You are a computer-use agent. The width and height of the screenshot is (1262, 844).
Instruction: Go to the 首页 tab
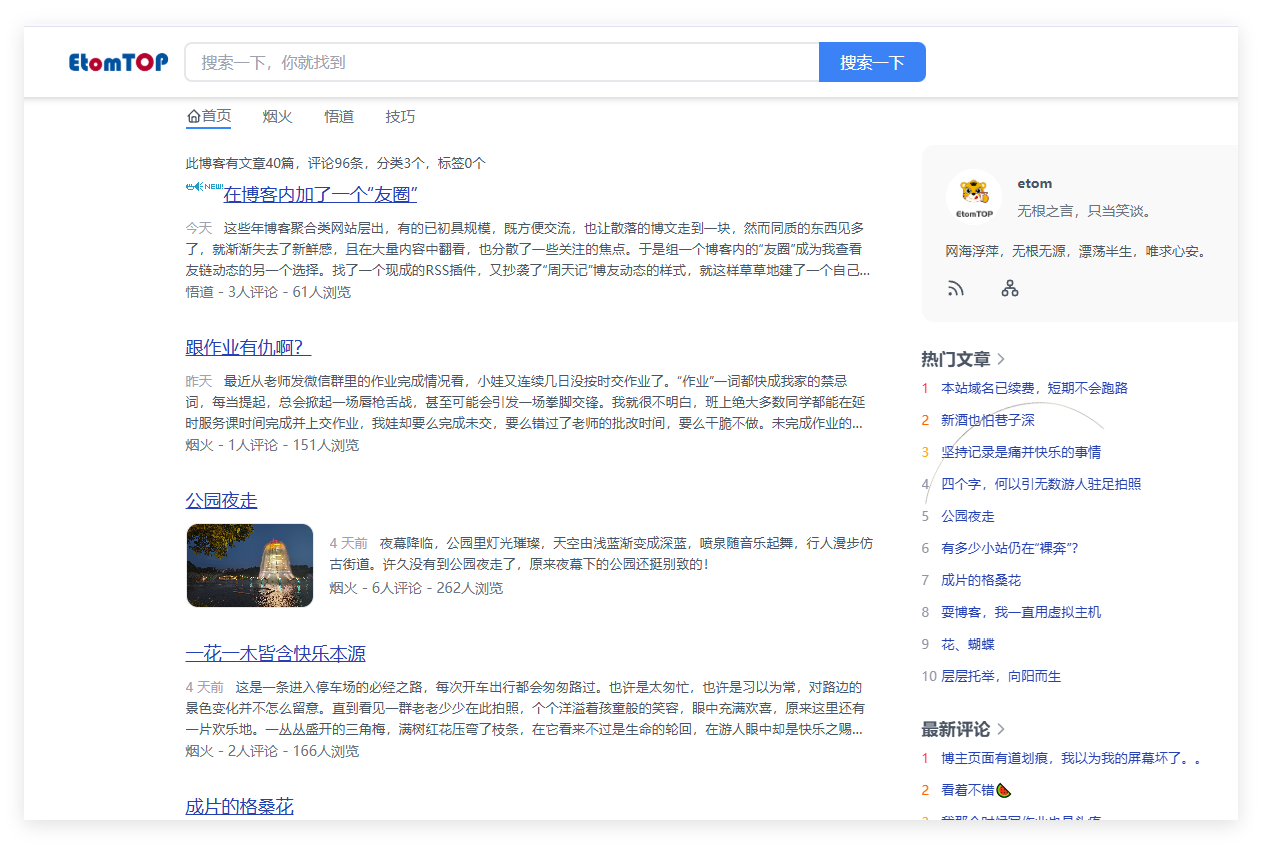tap(209, 117)
